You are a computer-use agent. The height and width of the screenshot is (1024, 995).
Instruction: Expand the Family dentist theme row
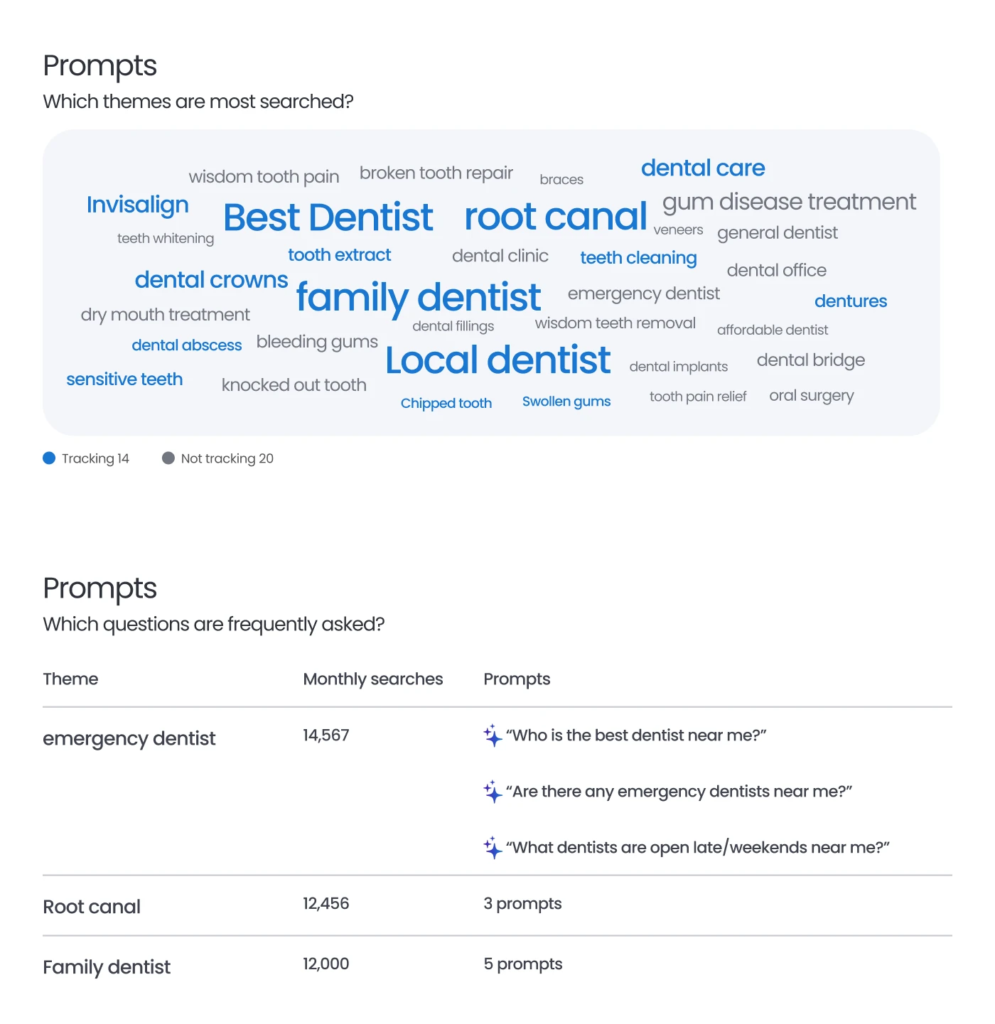click(x=107, y=967)
